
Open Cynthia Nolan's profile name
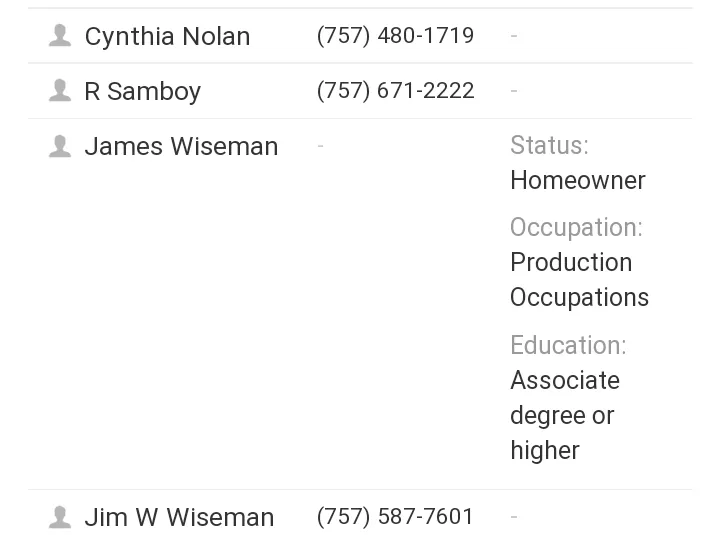(x=168, y=36)
